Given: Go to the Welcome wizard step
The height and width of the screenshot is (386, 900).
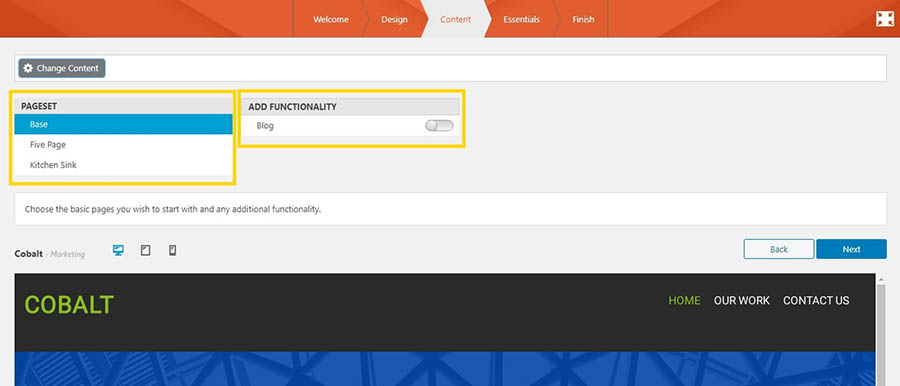Looking at the screenshot, I should click(x=331, y=20).
